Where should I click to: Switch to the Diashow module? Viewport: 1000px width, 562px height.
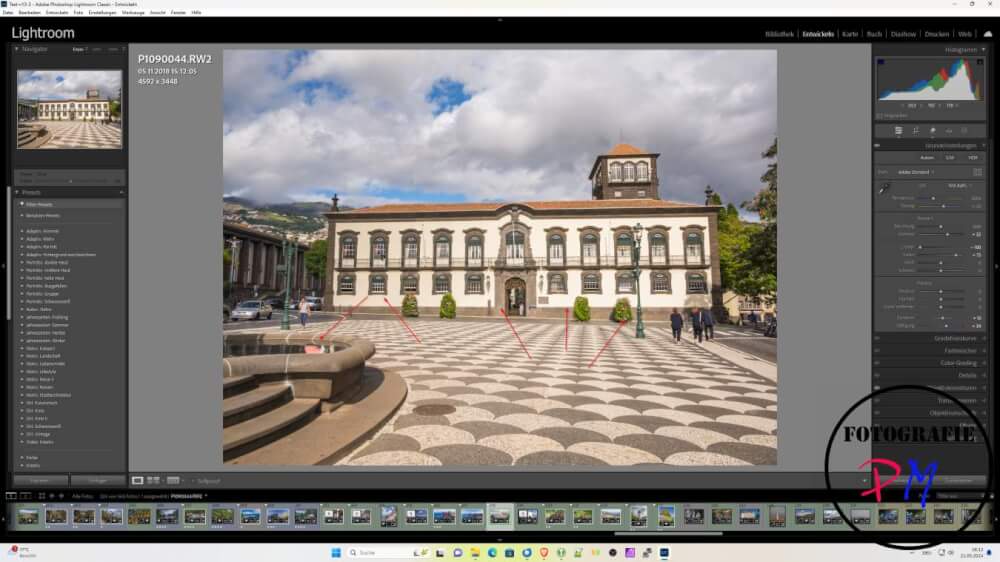pyautogui.click(x=903, y=34)
